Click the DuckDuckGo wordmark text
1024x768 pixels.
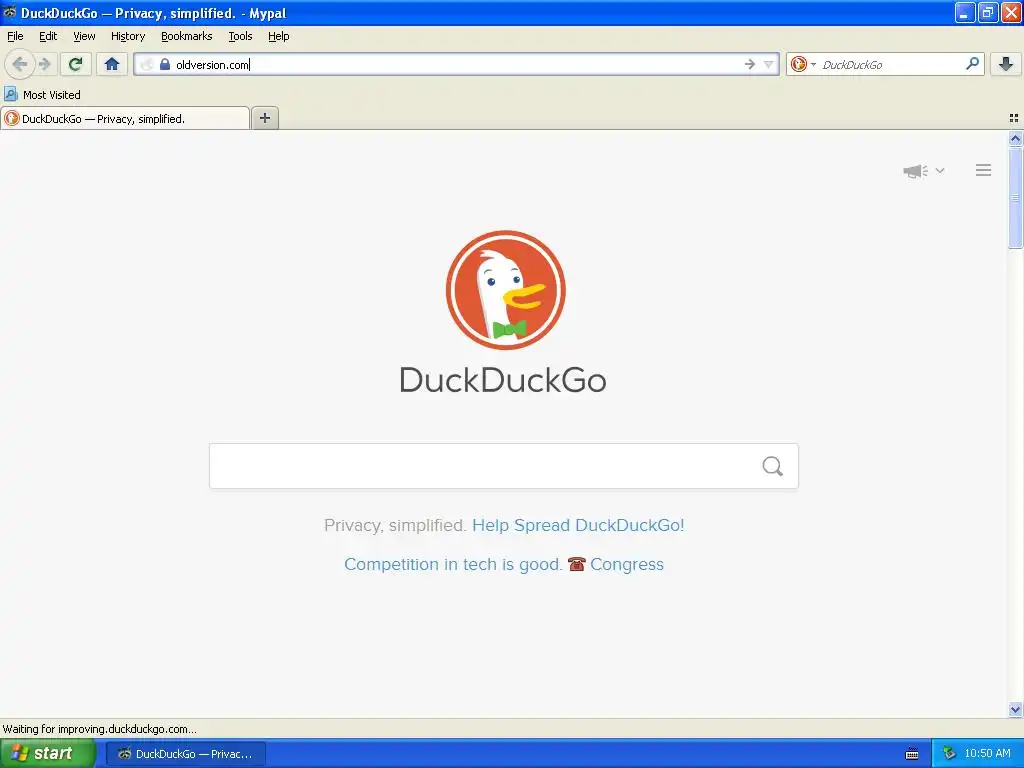point(503,380)
